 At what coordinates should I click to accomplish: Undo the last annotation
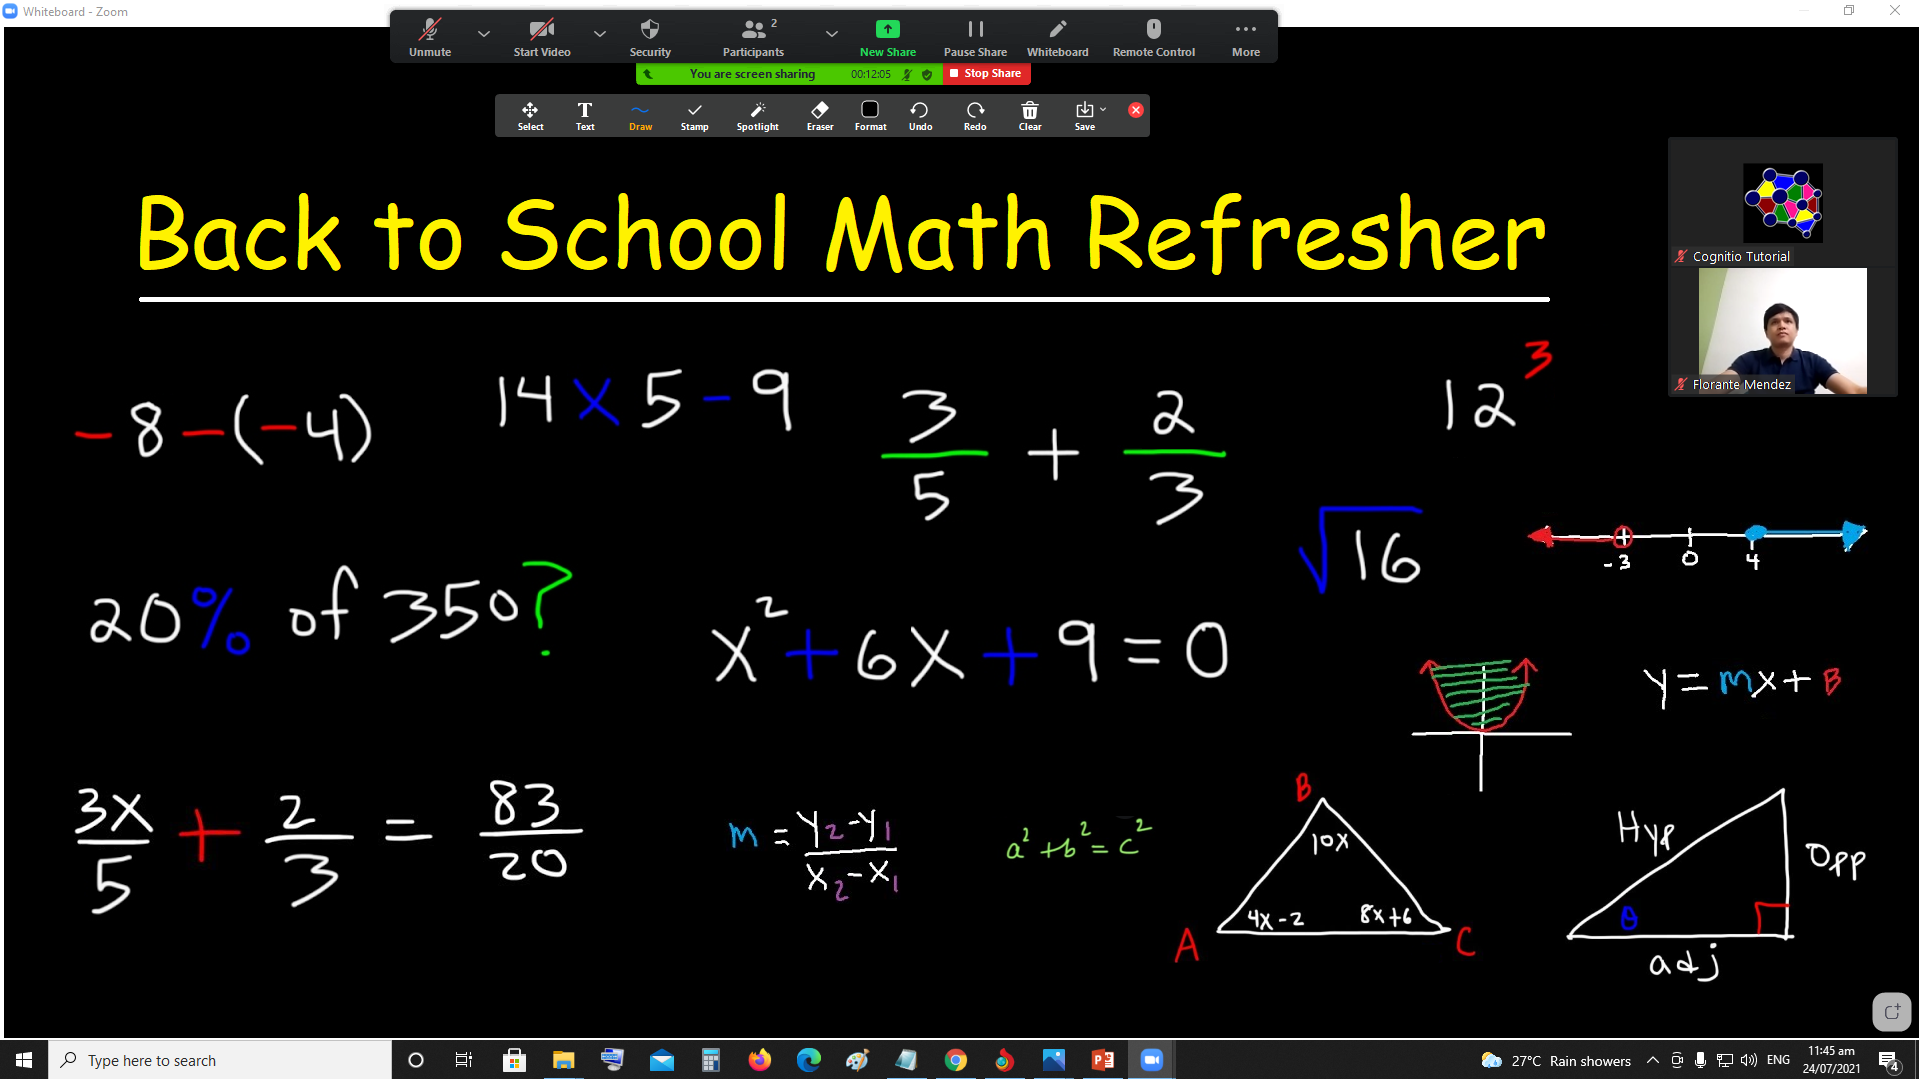click(x=920, y=116)
